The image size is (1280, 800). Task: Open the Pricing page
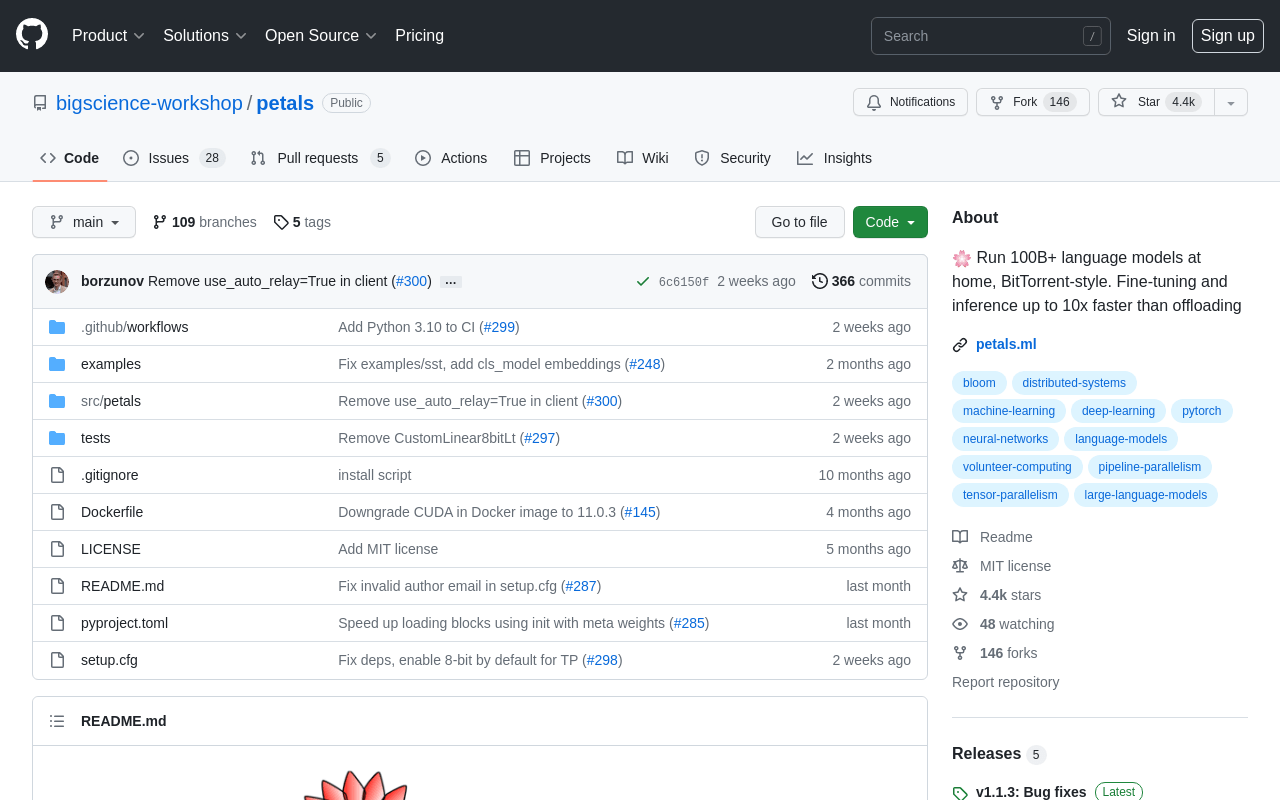[x=419, y=36]
